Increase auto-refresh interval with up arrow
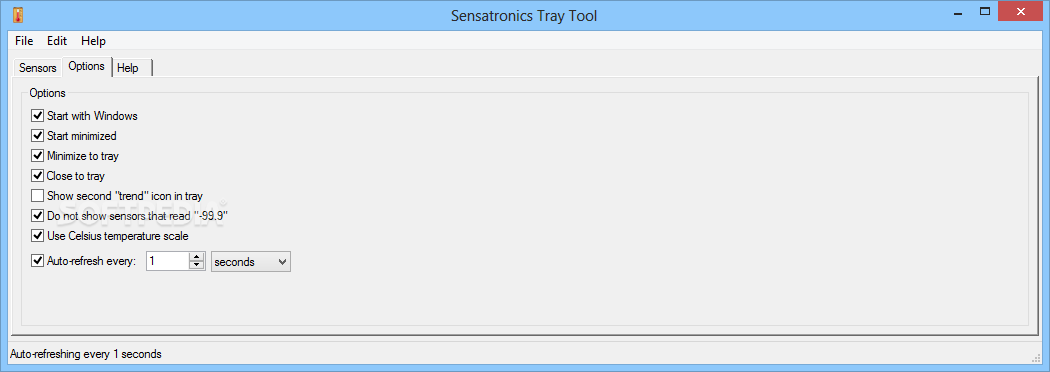Screen dimensions: 1050x372 [x=196, y=257]
